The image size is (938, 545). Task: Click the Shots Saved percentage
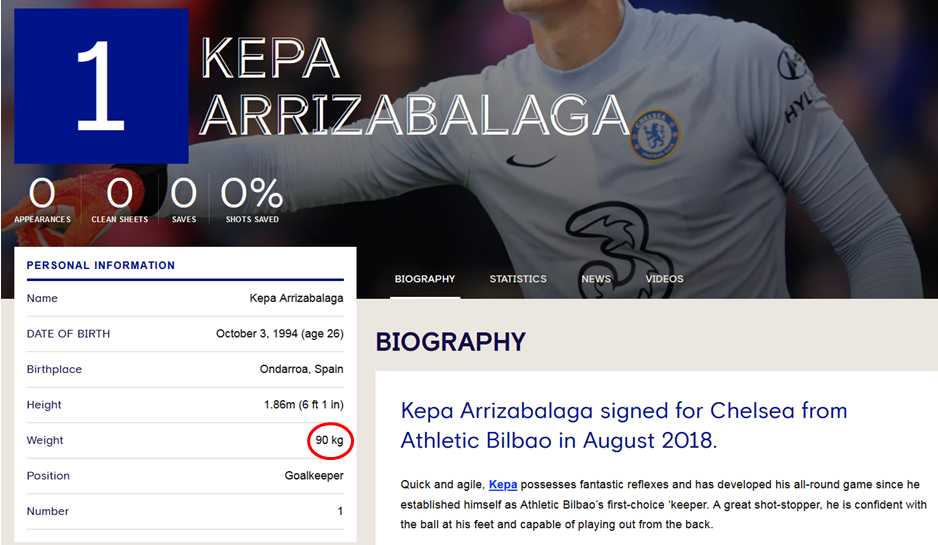252,200
